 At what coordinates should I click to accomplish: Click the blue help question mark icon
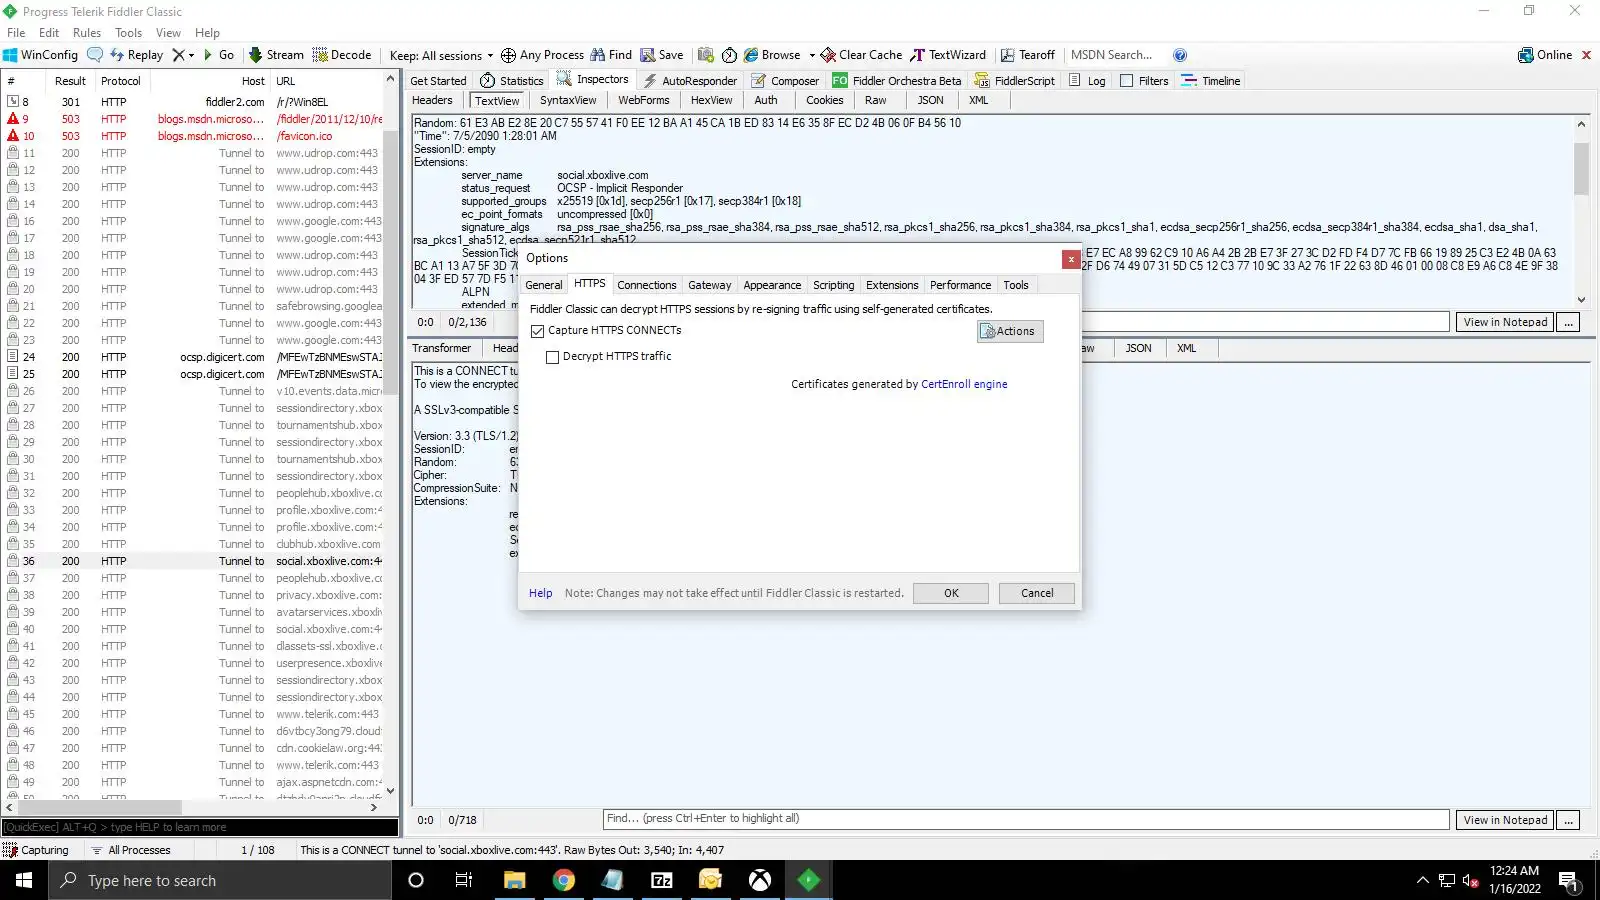1180,55
